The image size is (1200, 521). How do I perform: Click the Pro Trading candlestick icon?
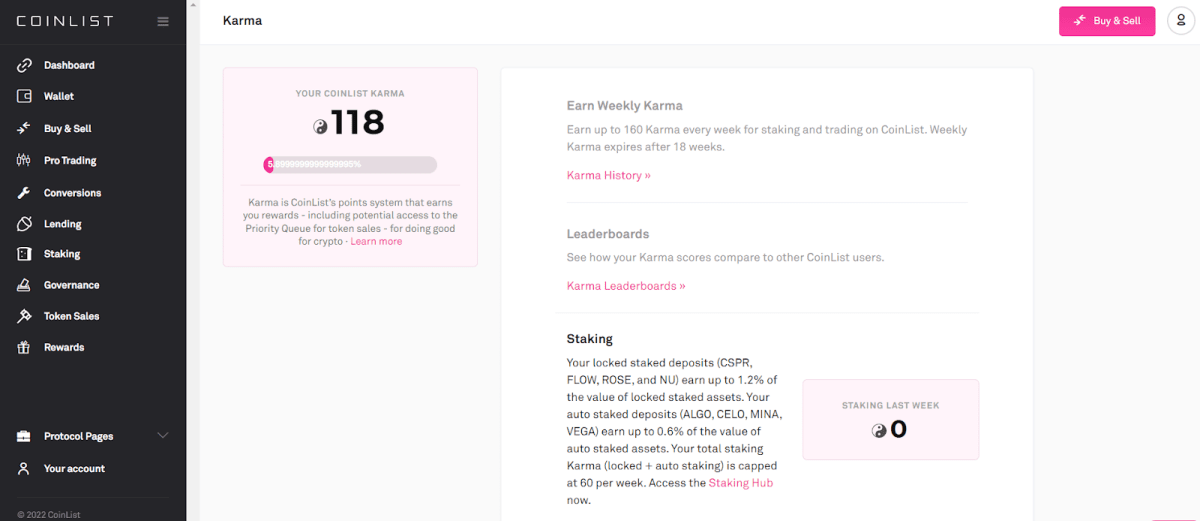pos(24,160)
